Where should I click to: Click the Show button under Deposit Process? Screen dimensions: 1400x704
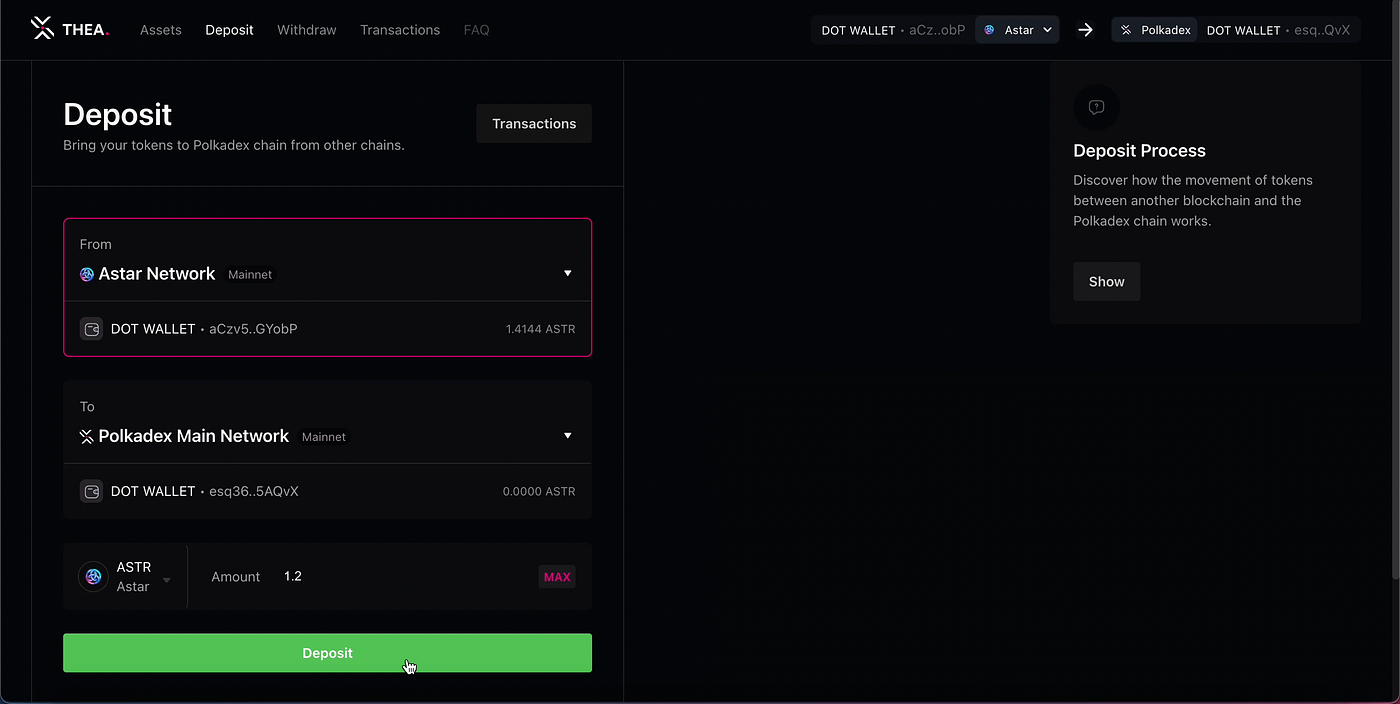pyautogui.click(x=1106, y=282)
